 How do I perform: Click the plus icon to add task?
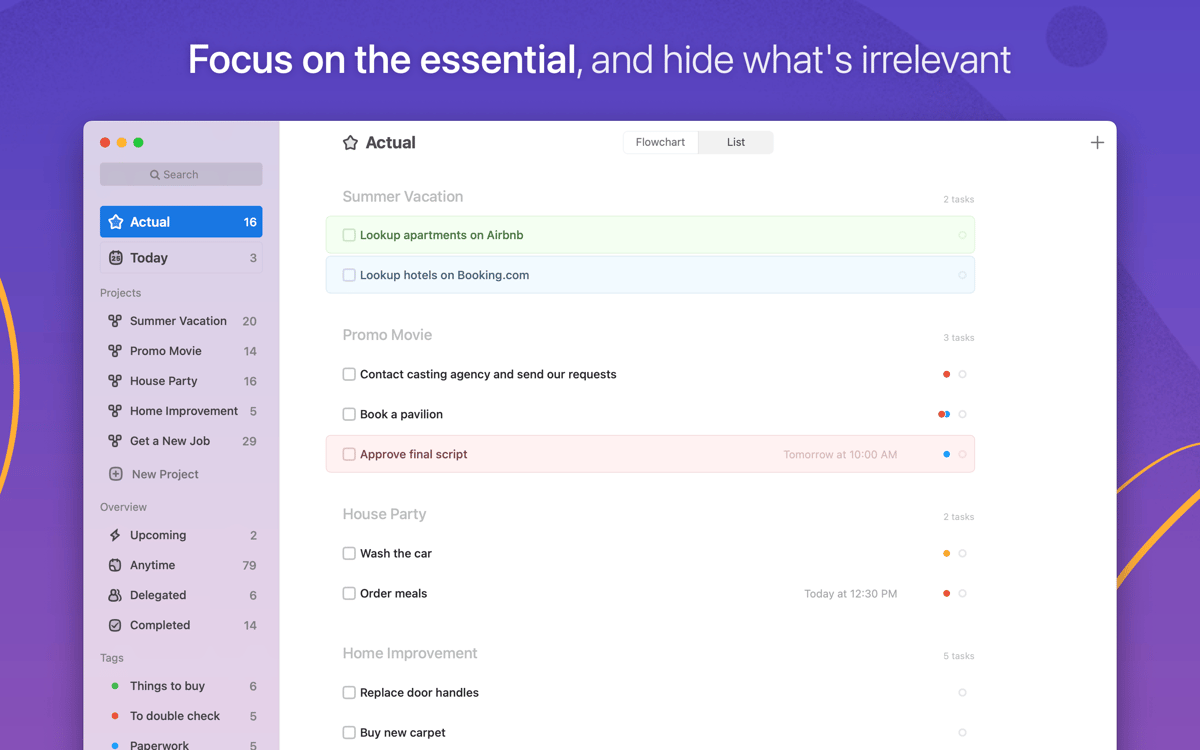(1097, 143)
